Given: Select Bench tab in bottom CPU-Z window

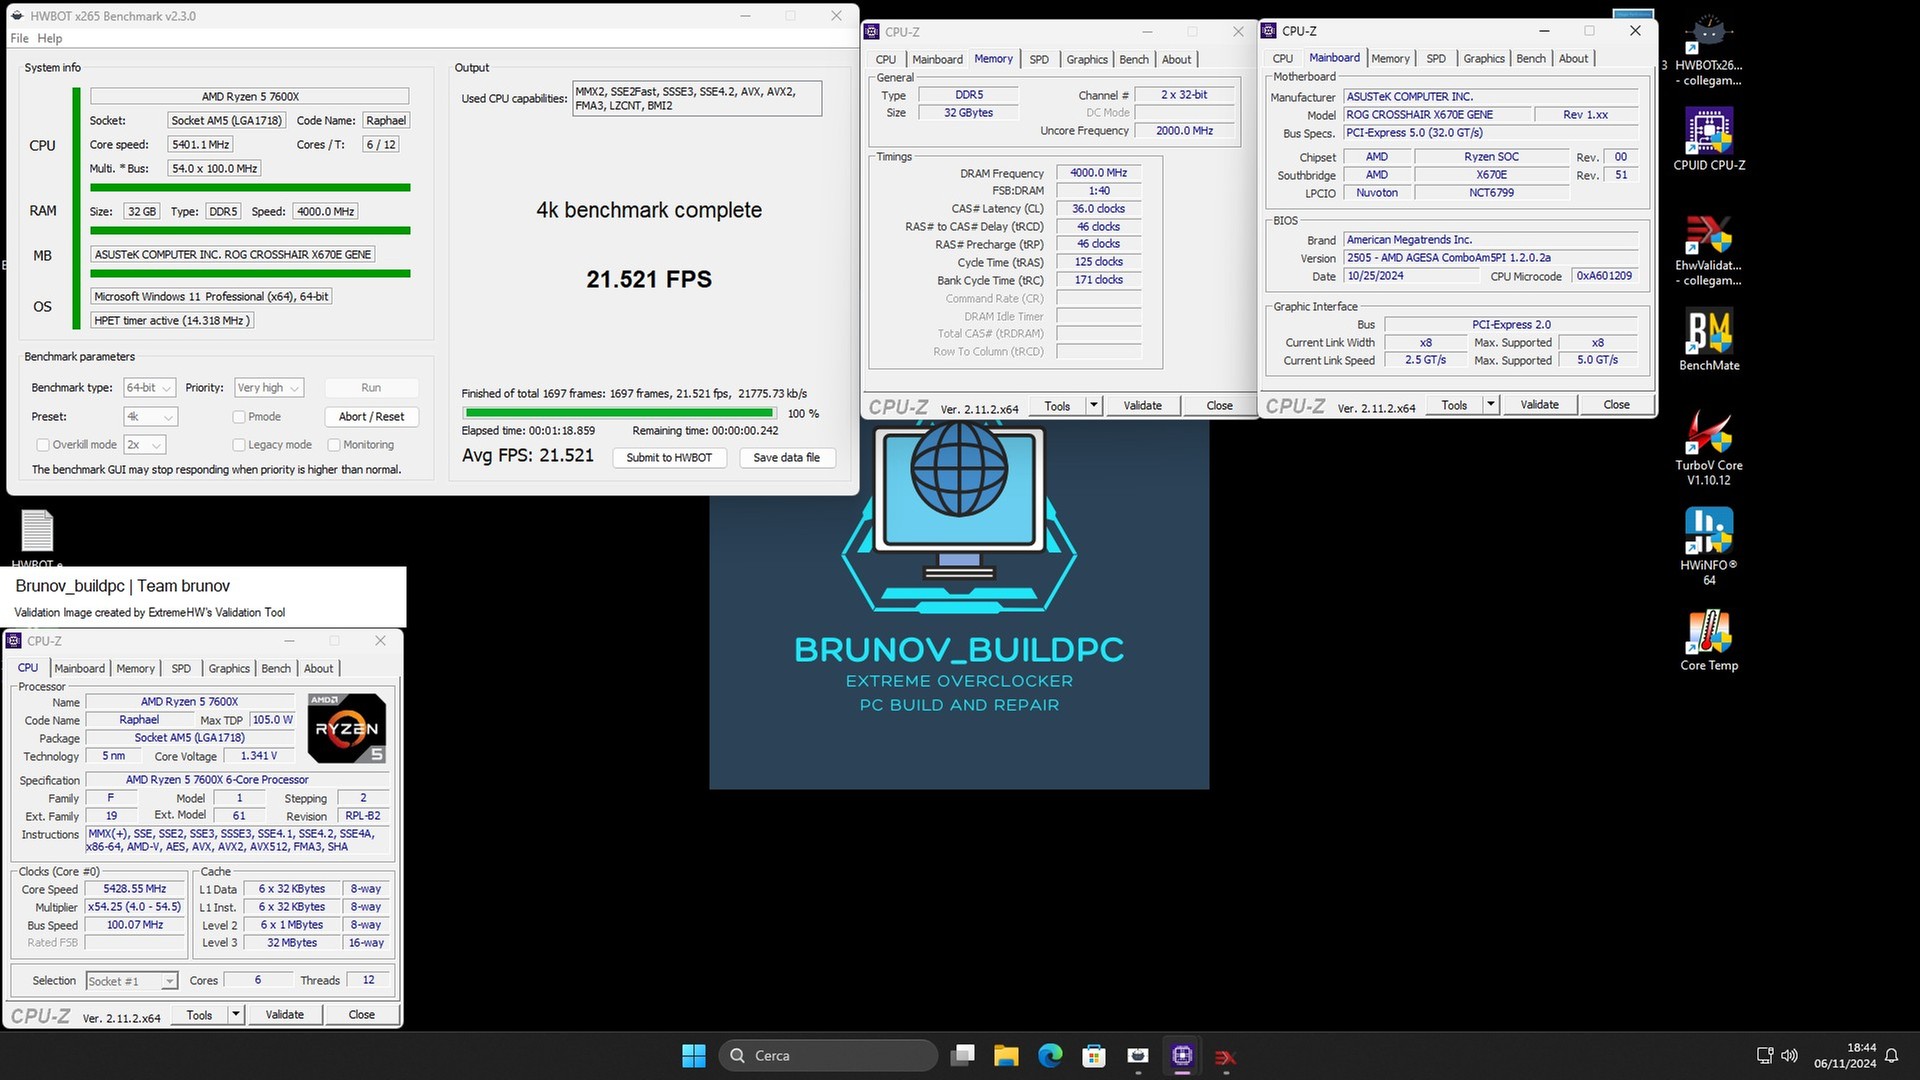Looking at the screenshot, I should pyautogui.click(x=276, y=668).
